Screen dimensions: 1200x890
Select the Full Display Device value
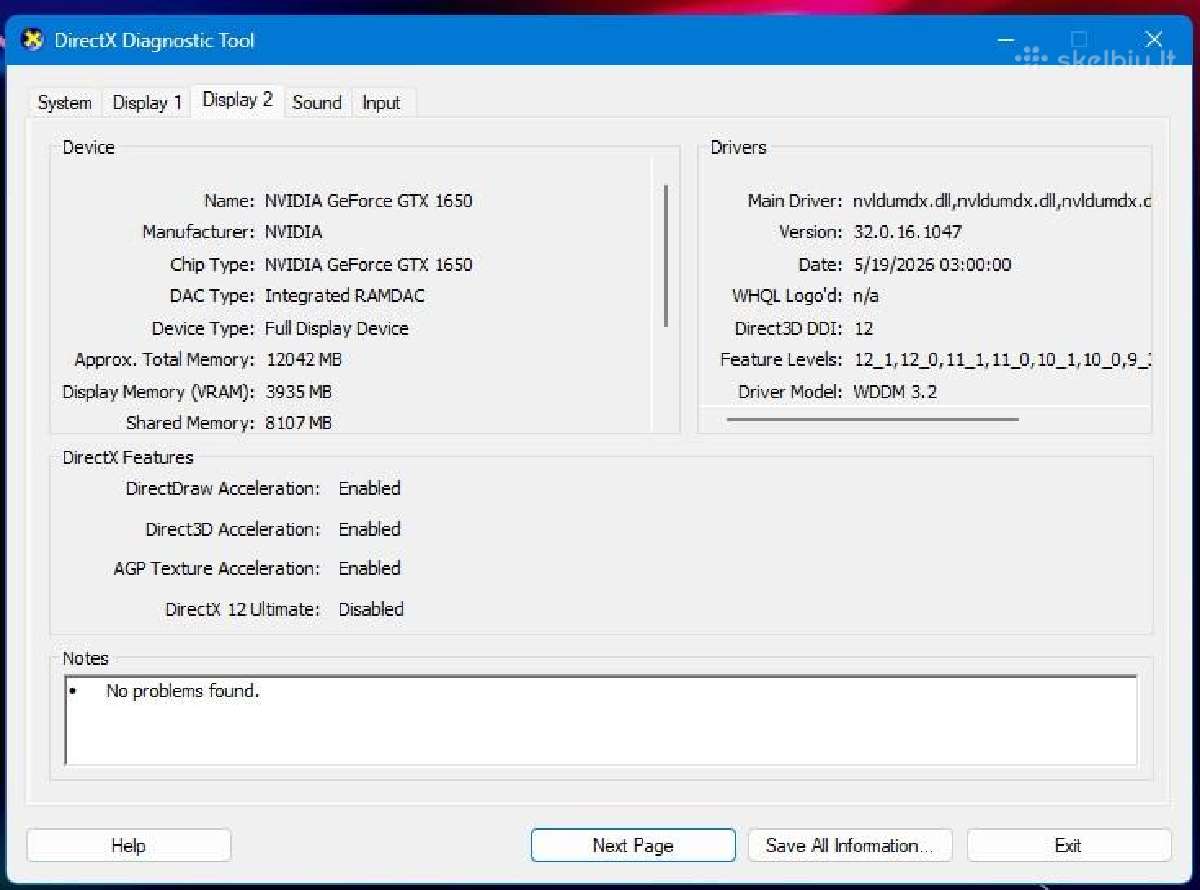(x=337, y=329)
